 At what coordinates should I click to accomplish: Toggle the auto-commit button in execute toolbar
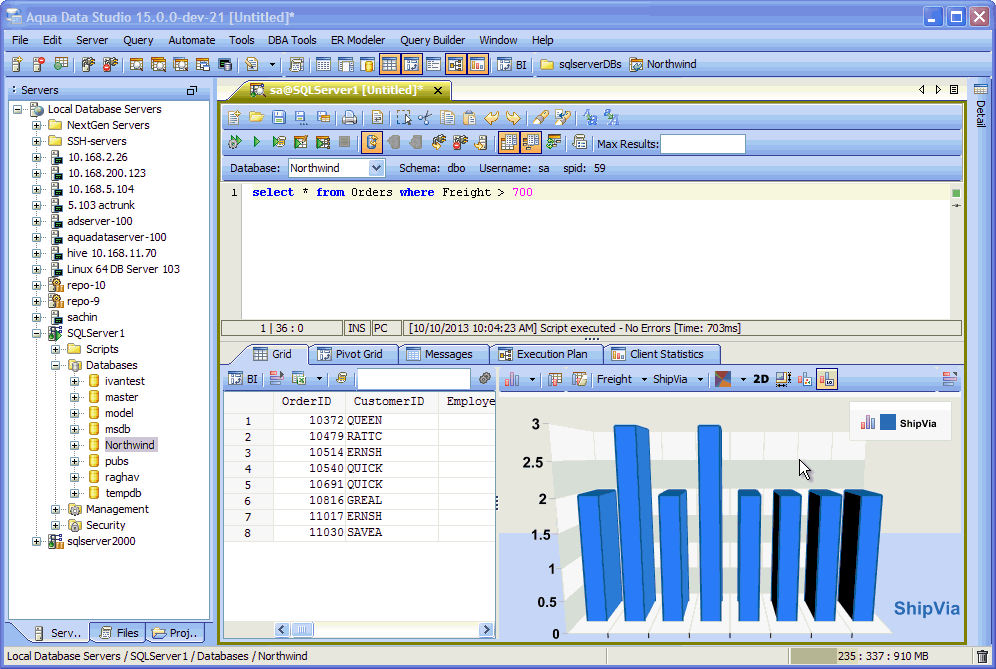tap(372, 142)
